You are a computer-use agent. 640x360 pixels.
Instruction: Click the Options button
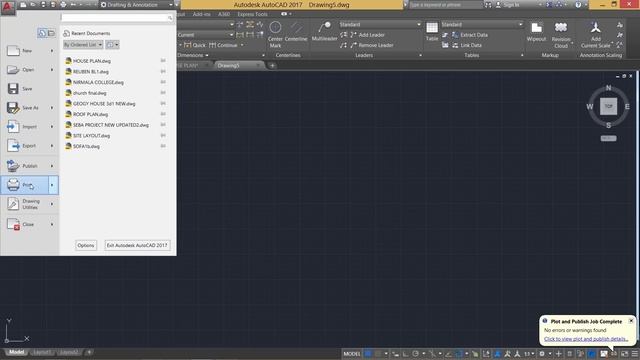pyautogui.click(x=86, y=245)
